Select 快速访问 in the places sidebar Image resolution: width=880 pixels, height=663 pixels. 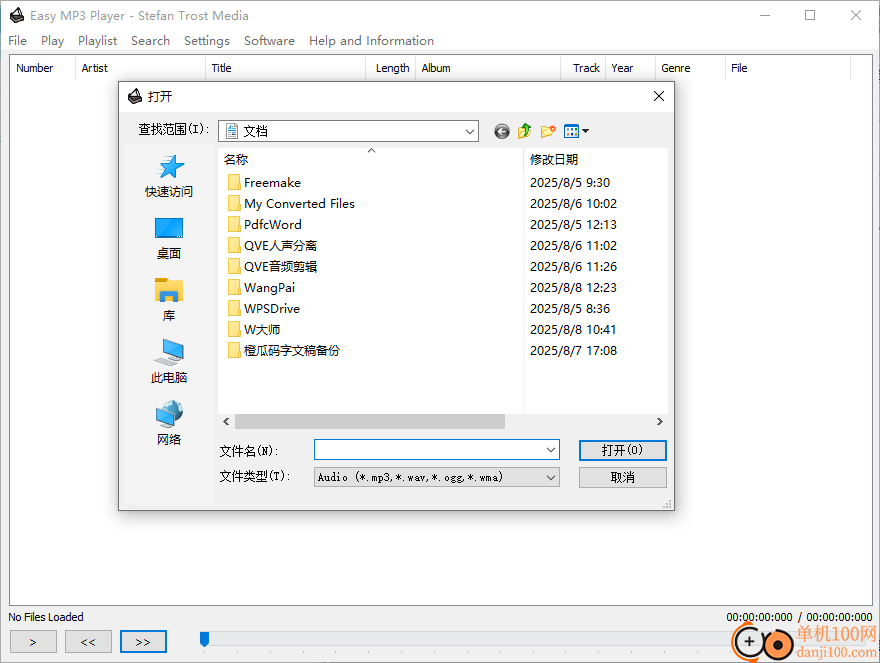click(x=169, y=176)
